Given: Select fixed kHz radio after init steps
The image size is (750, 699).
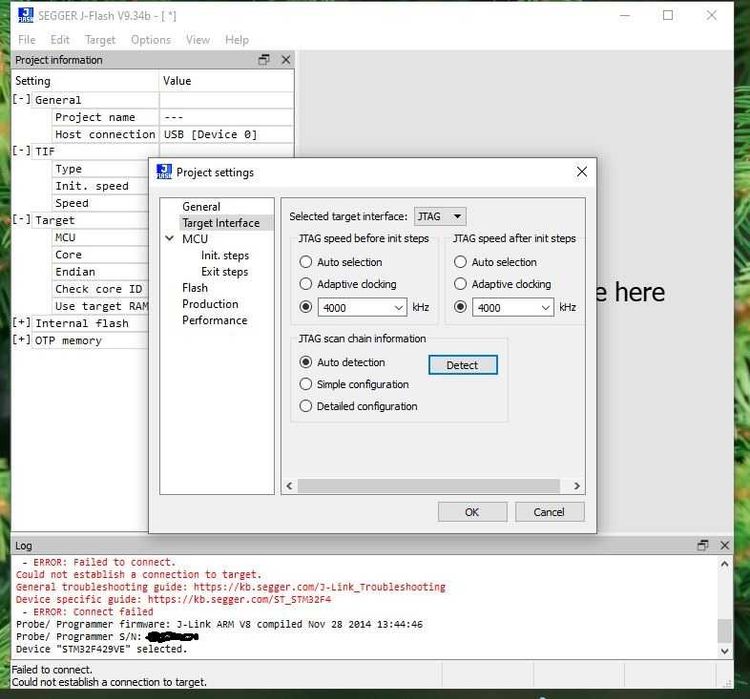Looking at the screenshot, I should click(460, 307).
